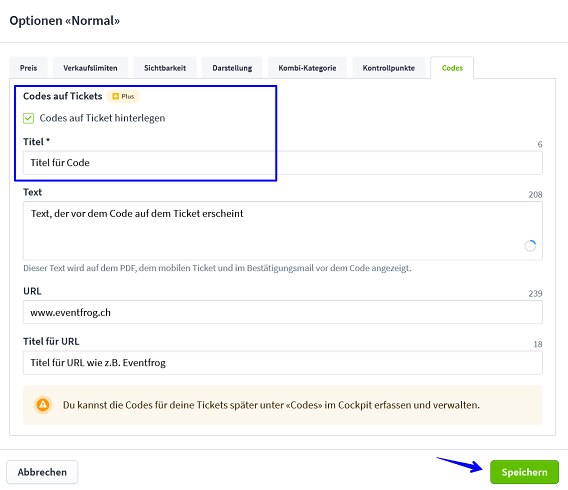Click the orange warning triangle icon
The height and width of the screenshot is (490, 568).
pyautogui.click(x=43, y=405)
